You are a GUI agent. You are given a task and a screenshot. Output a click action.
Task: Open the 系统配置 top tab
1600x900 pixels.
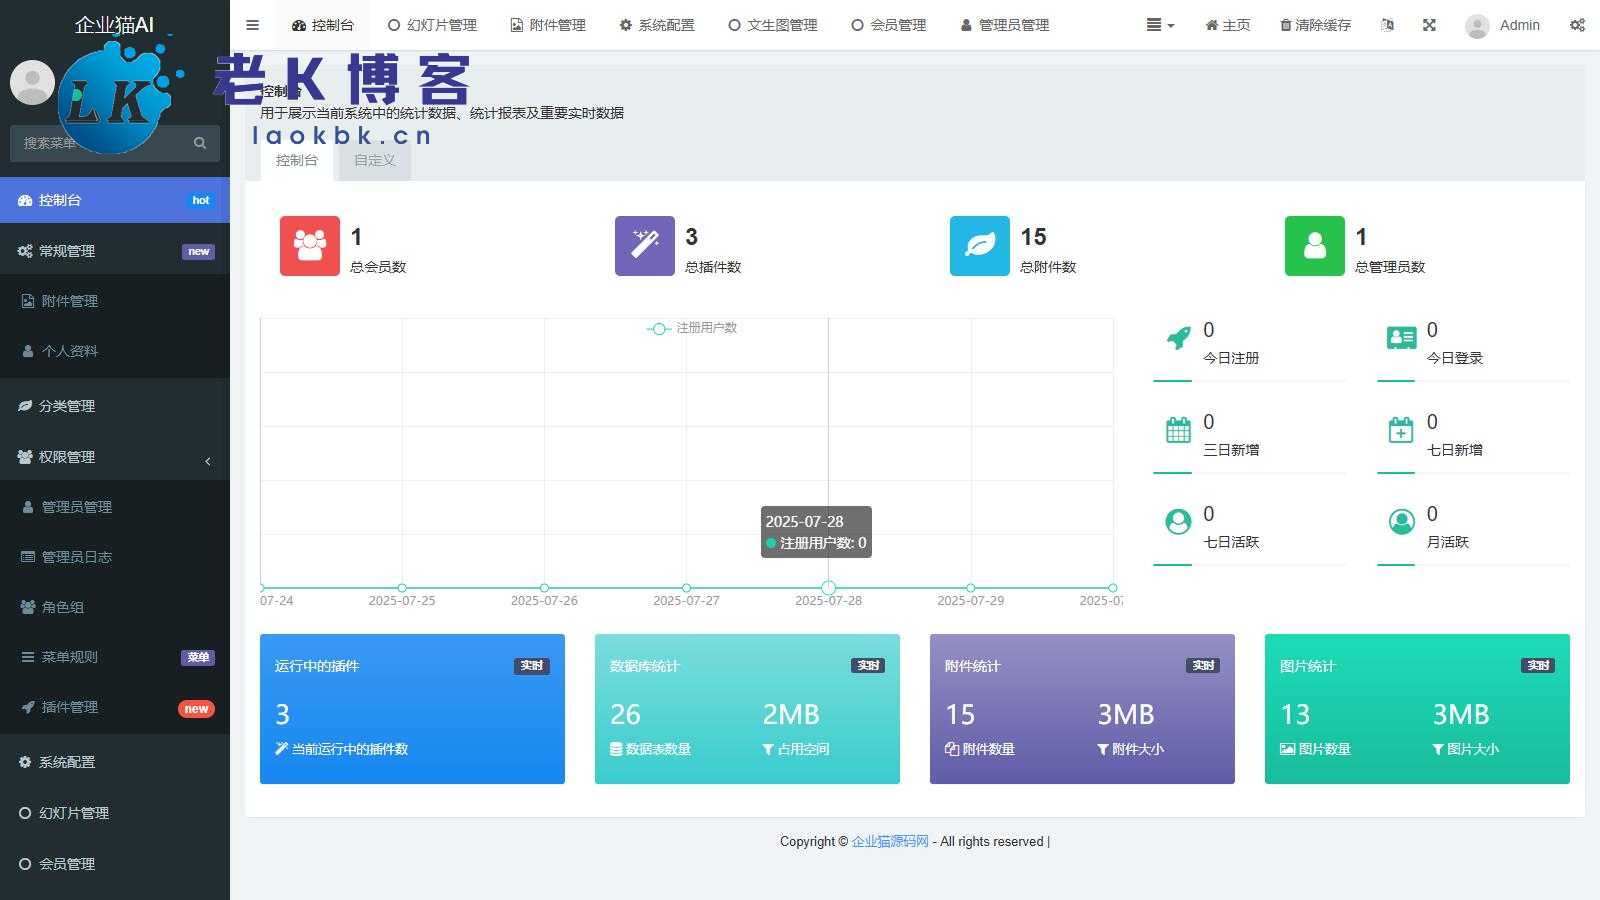(x=656, y=25)
